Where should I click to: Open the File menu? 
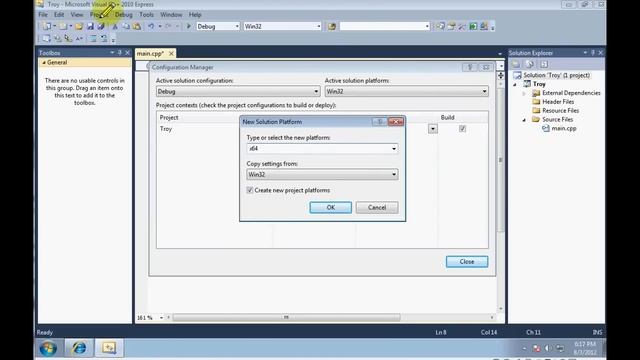(x=43, y=15)
